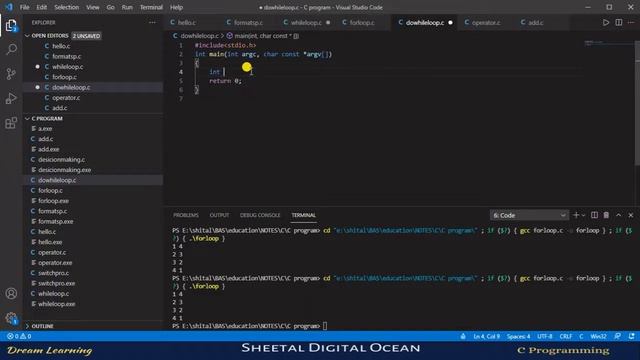
Task: Change indentation via Spaces: 4
Action: click(518, 336)
